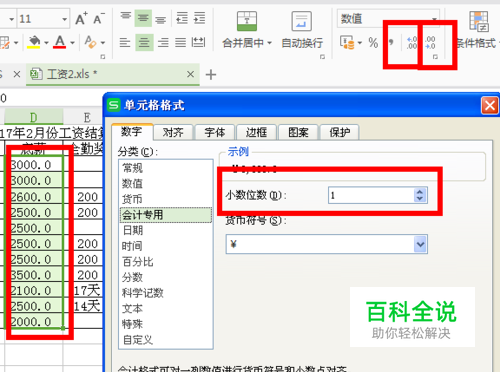Increase decimal places in the ribbon
500x372 pixels.
pos(412,42)
